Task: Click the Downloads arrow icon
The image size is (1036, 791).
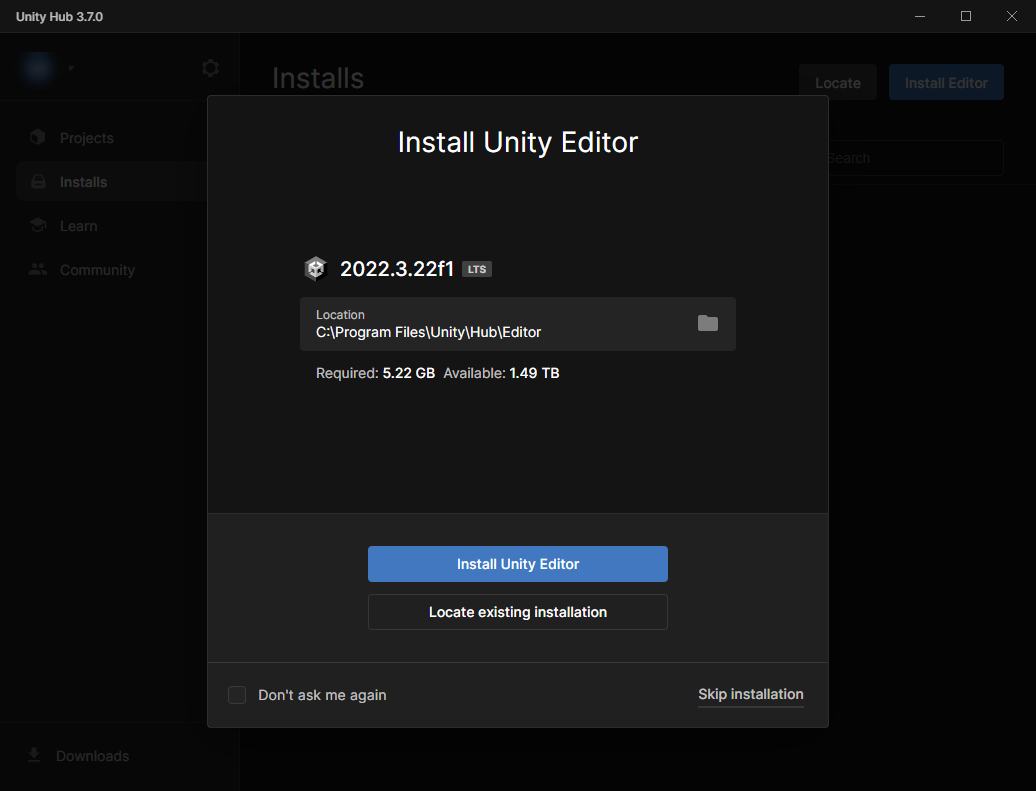Action: (x=34, y=755)
